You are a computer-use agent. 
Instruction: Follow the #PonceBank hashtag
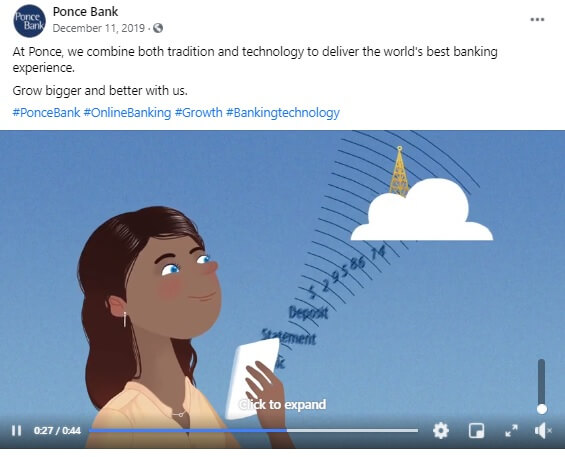[x=46, y=112]
